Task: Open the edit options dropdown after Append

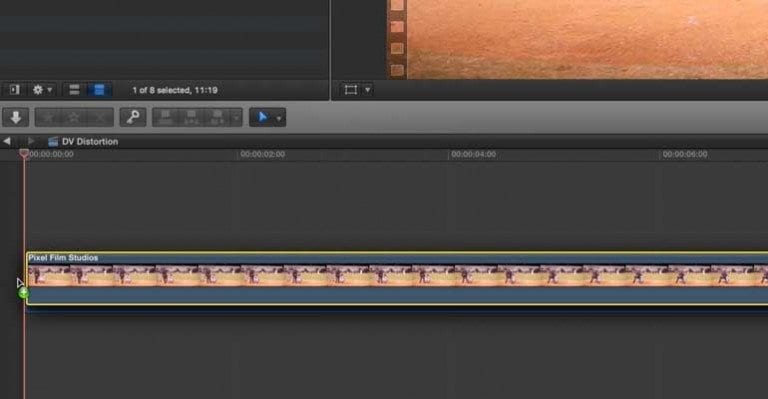Action: coord(236,117)
